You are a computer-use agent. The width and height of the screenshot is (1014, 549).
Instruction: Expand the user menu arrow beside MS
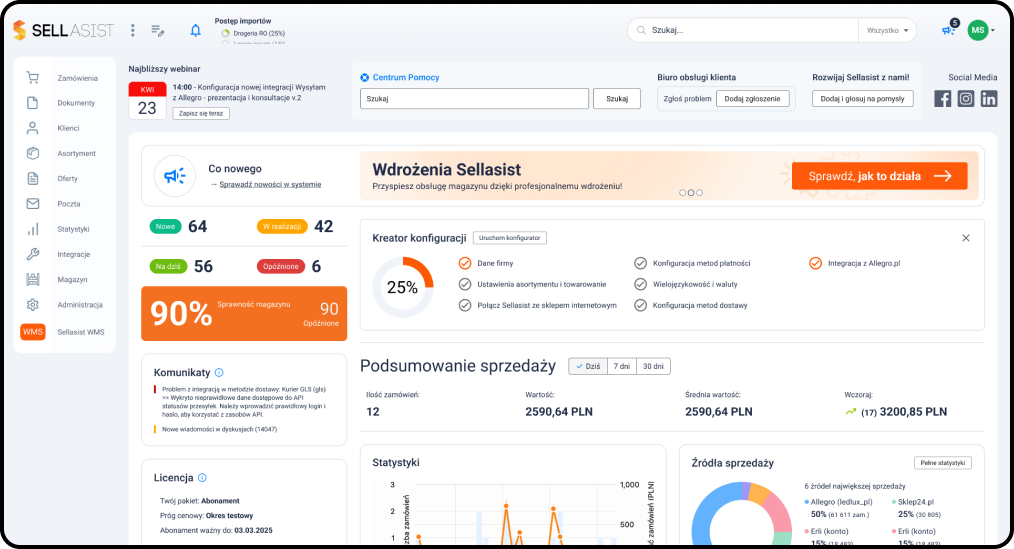[x=993, y=30]
